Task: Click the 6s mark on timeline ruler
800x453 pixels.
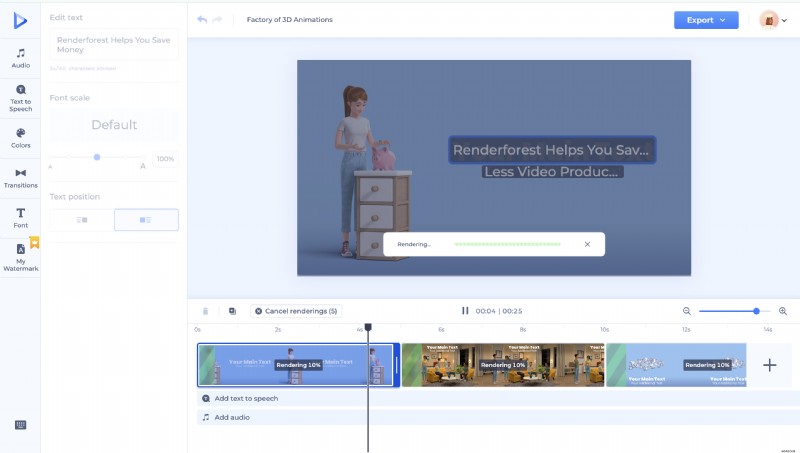Action: (x=441, y=330)
